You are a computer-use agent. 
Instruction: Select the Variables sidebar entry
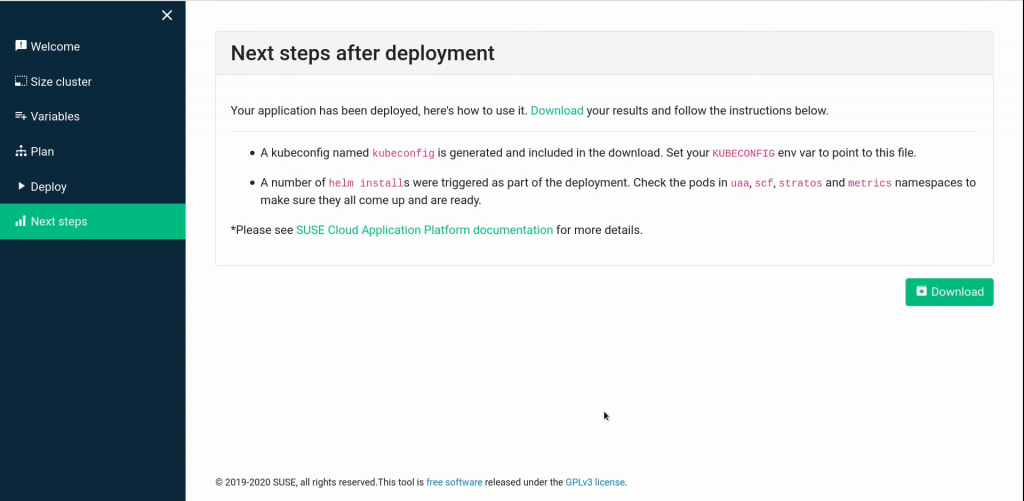(55, 116)
